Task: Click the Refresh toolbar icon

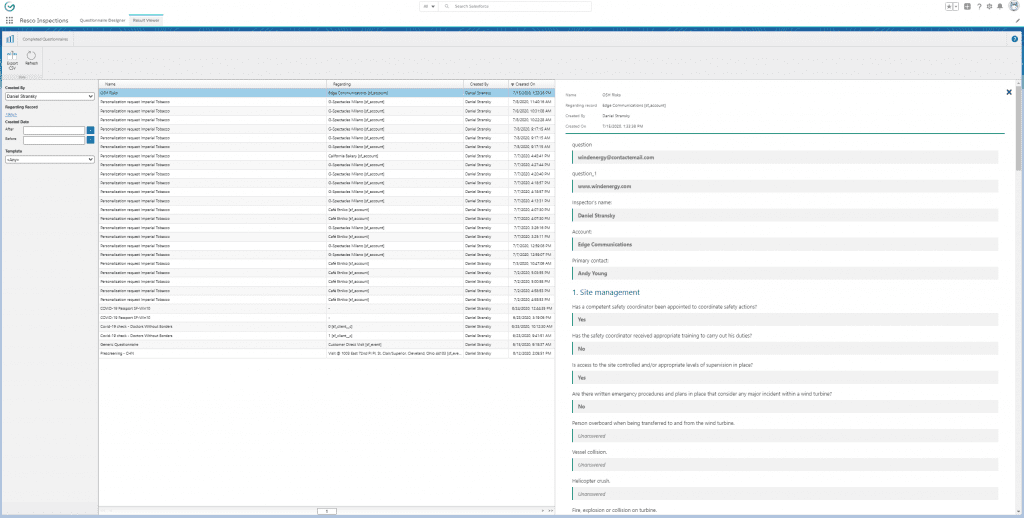Action: 31,59
